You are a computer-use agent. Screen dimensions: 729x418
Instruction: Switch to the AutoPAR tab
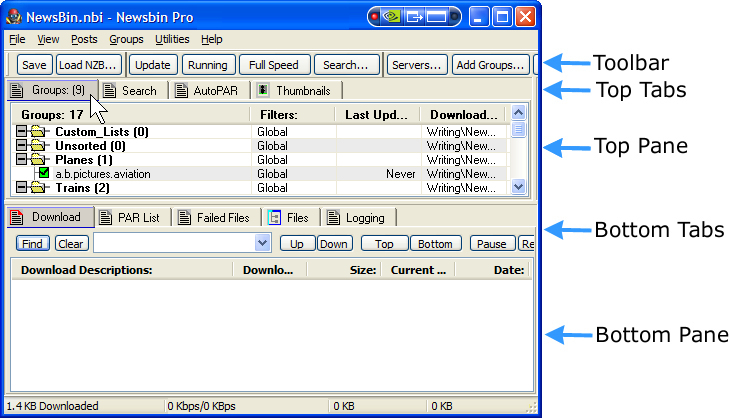[x=209, y=91]
